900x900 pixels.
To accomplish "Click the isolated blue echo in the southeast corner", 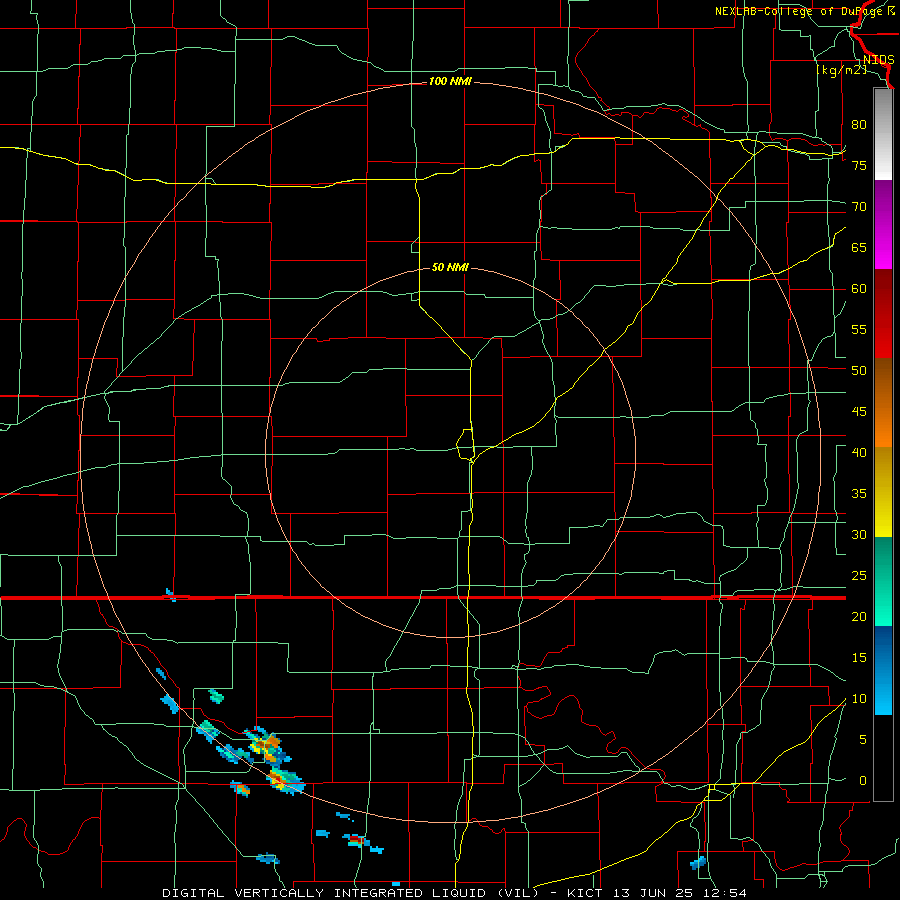I will click(697, 862).
